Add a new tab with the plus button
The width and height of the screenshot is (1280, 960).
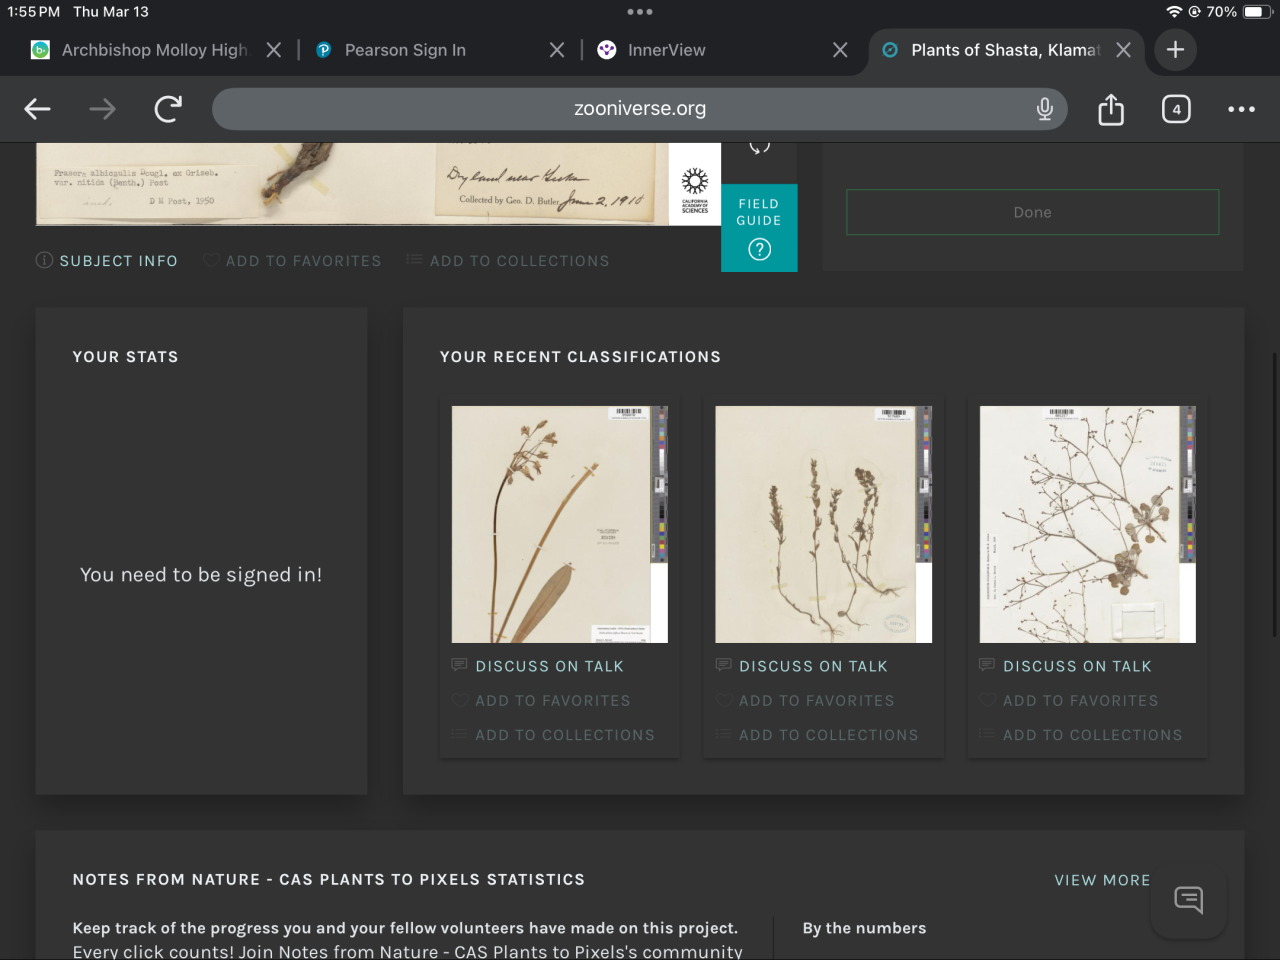(x=1175, y=50)
